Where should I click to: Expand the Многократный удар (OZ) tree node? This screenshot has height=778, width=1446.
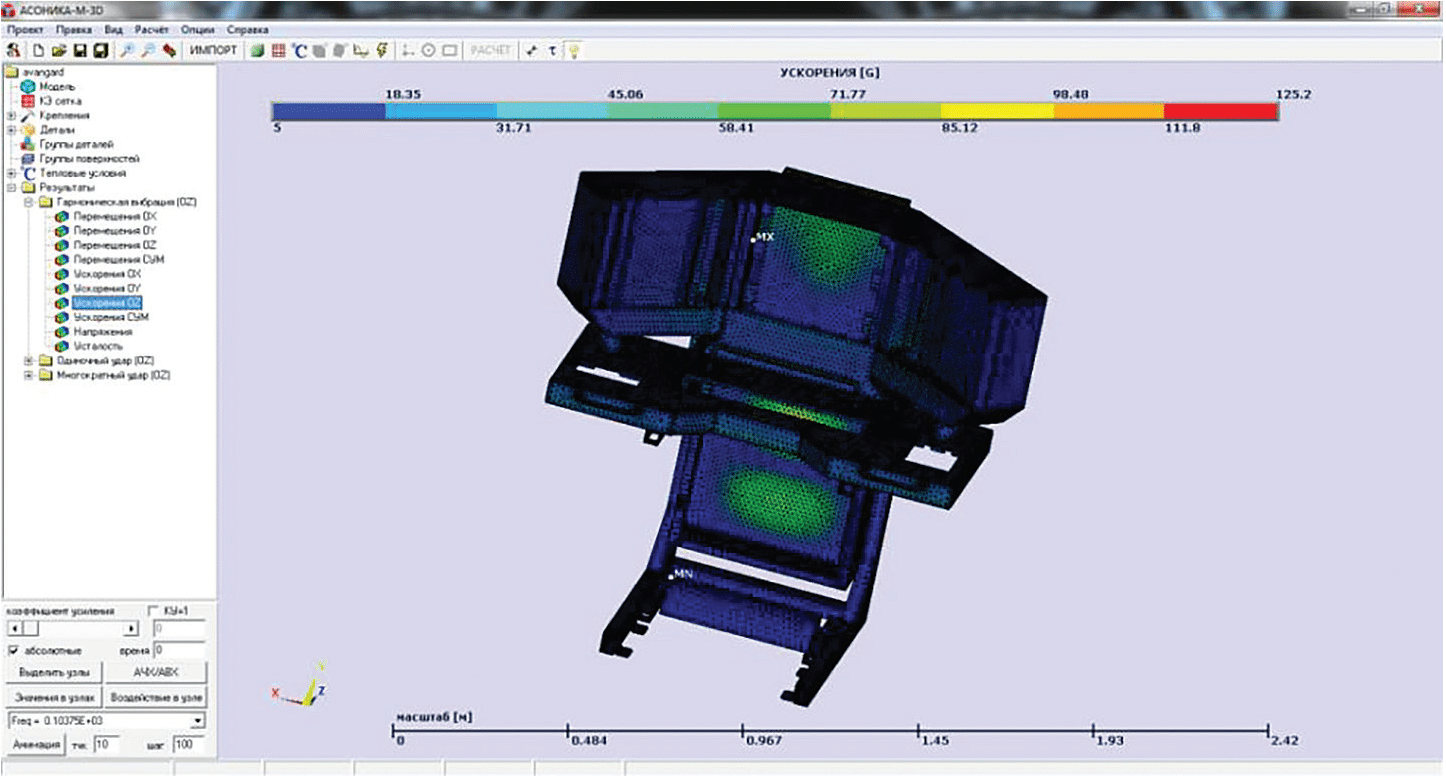tap(29, 375)
